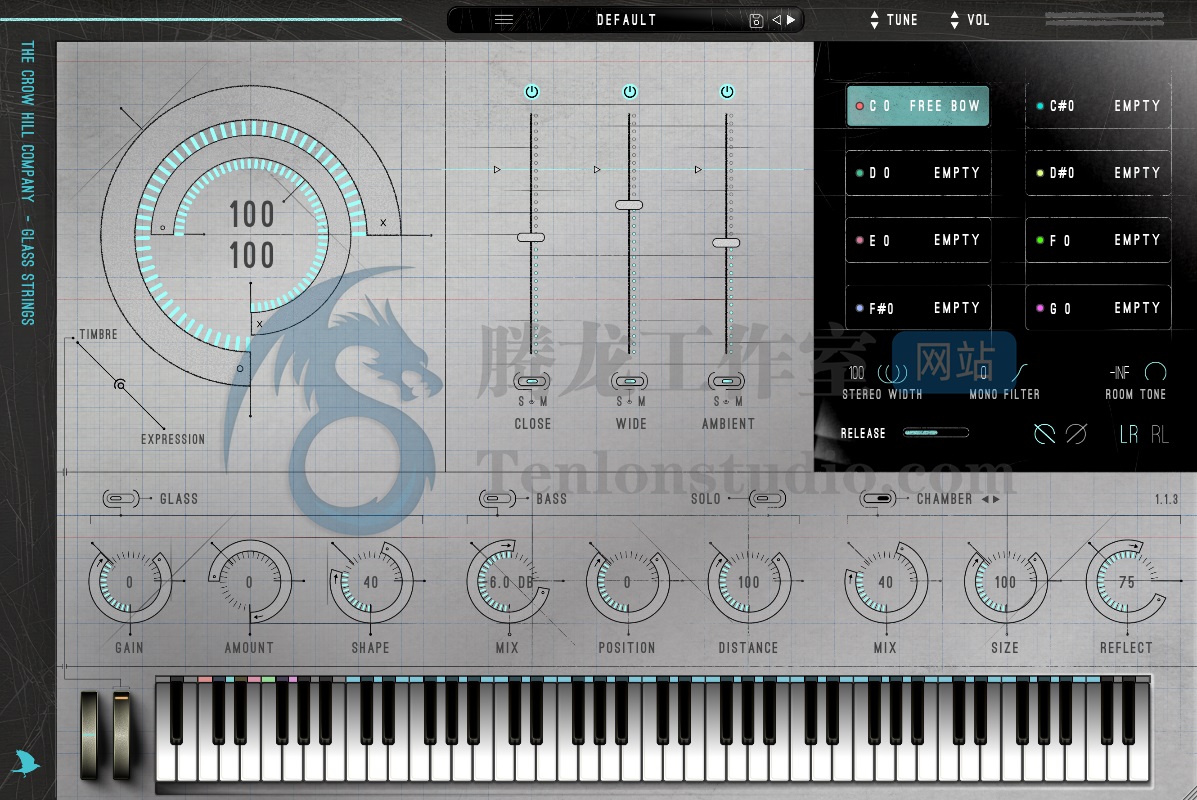Click the version number 1.1.3
1197x800 pixels.
pos(1166,499)
